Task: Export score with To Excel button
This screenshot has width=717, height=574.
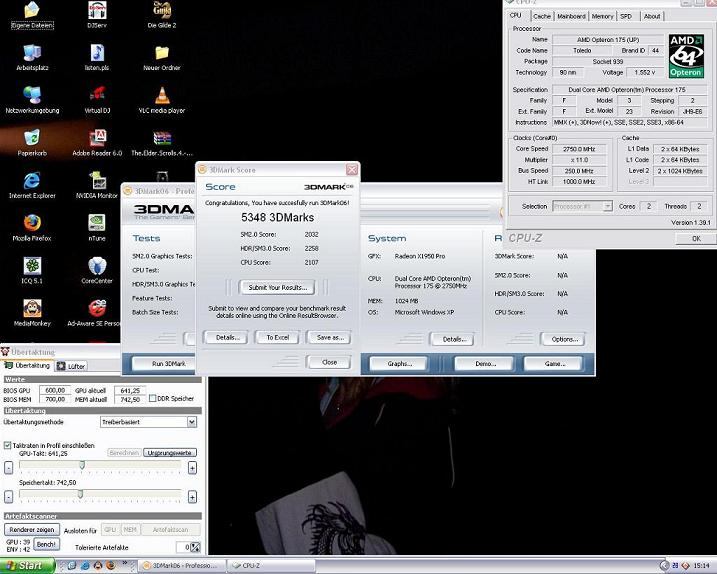Action: 278,338
